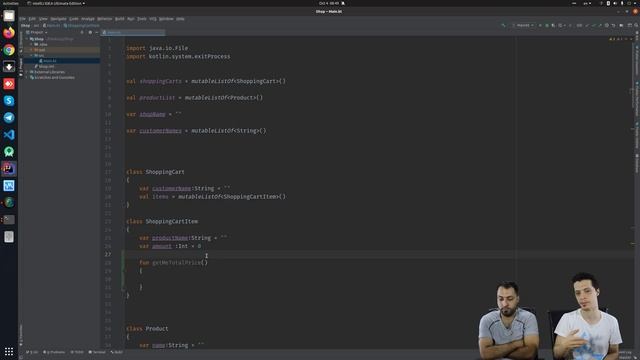This screenshot has height=360, width=640.
Task: Launch Google Chrome from the dock
Action: pyautogui.click(x=9, y=50)
